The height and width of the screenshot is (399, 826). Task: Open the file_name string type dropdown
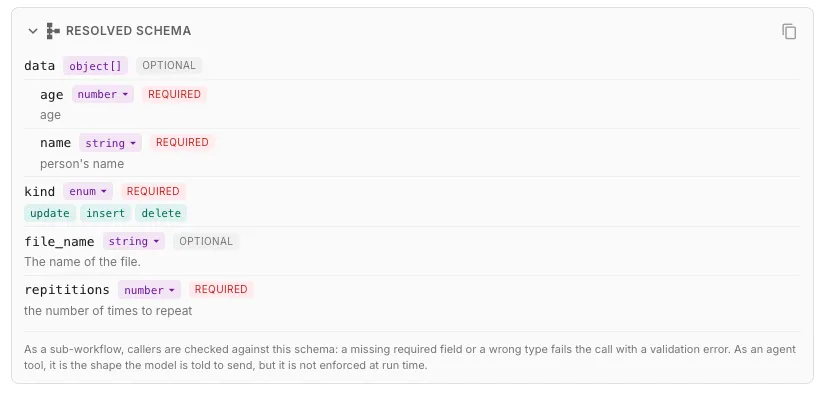pyautogui.click(x=134, y=241)
